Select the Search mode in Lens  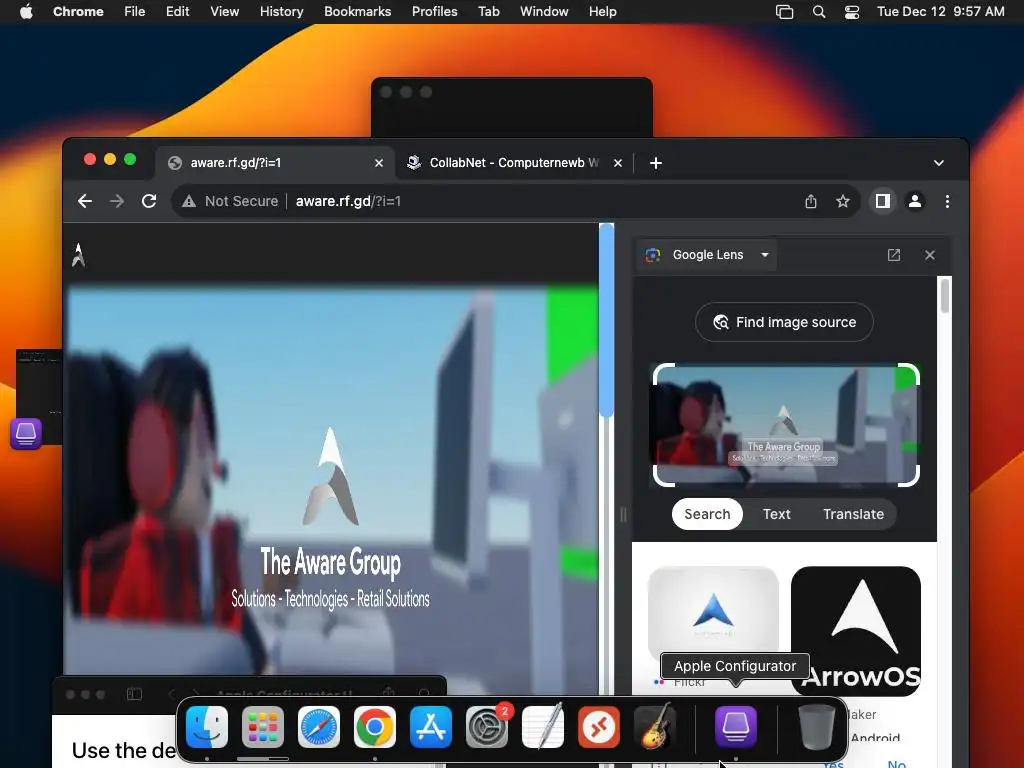[707, 514]
